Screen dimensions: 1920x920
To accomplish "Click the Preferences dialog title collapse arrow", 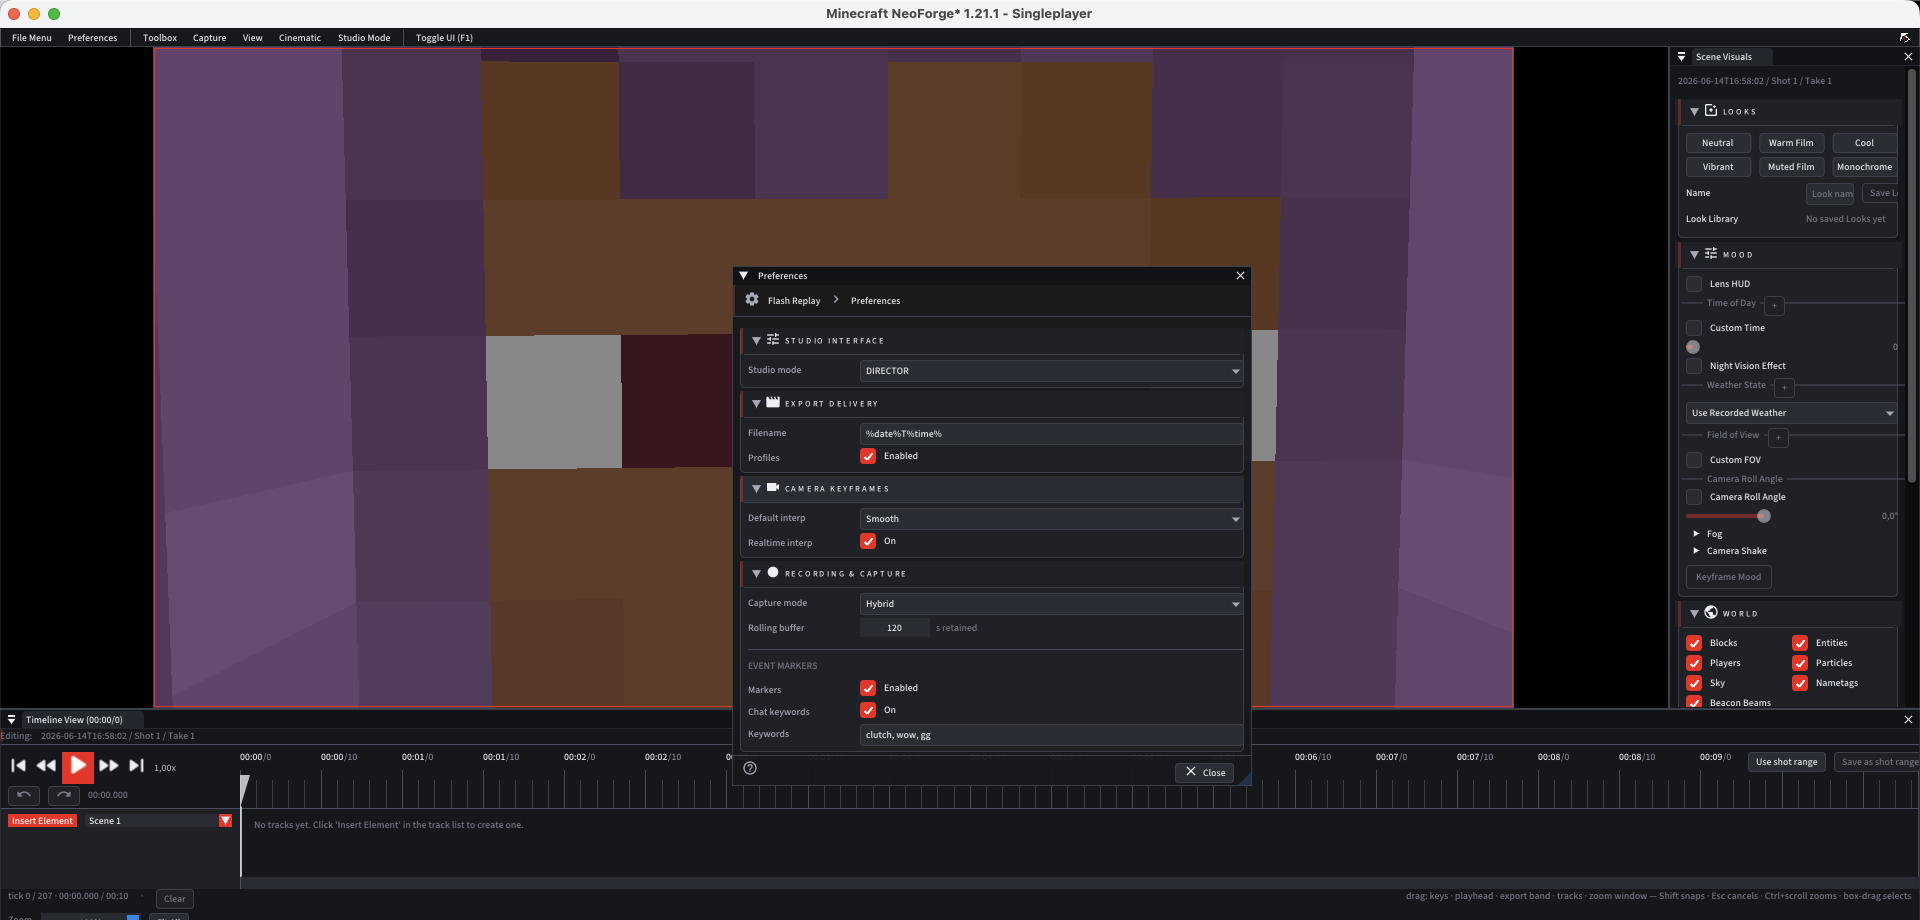I will [x=743, y=276].
